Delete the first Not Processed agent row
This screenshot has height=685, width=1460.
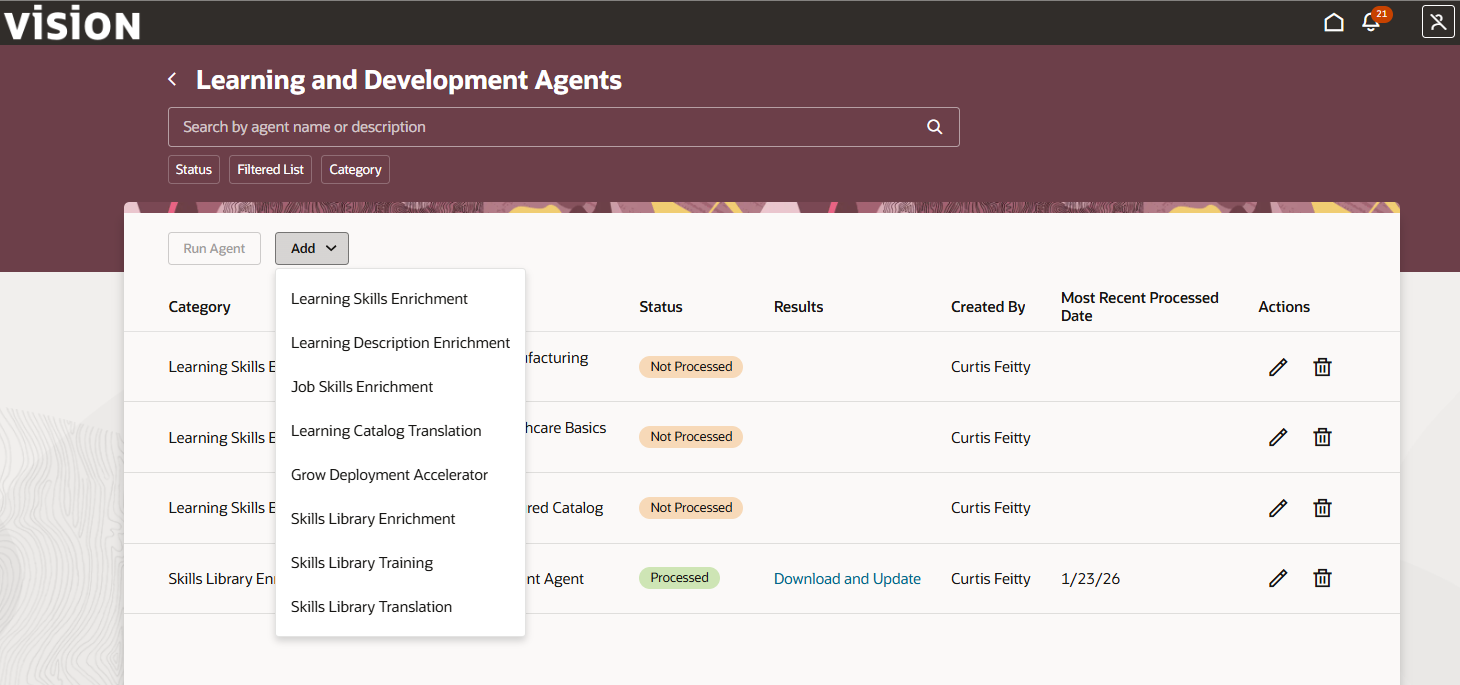point(1322,367)
